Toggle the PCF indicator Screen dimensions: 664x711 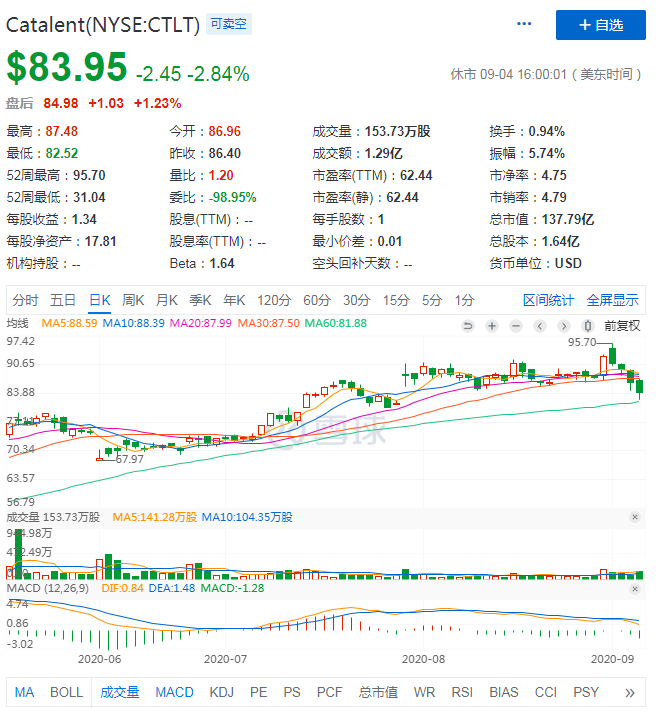click(x=329, y=692)
